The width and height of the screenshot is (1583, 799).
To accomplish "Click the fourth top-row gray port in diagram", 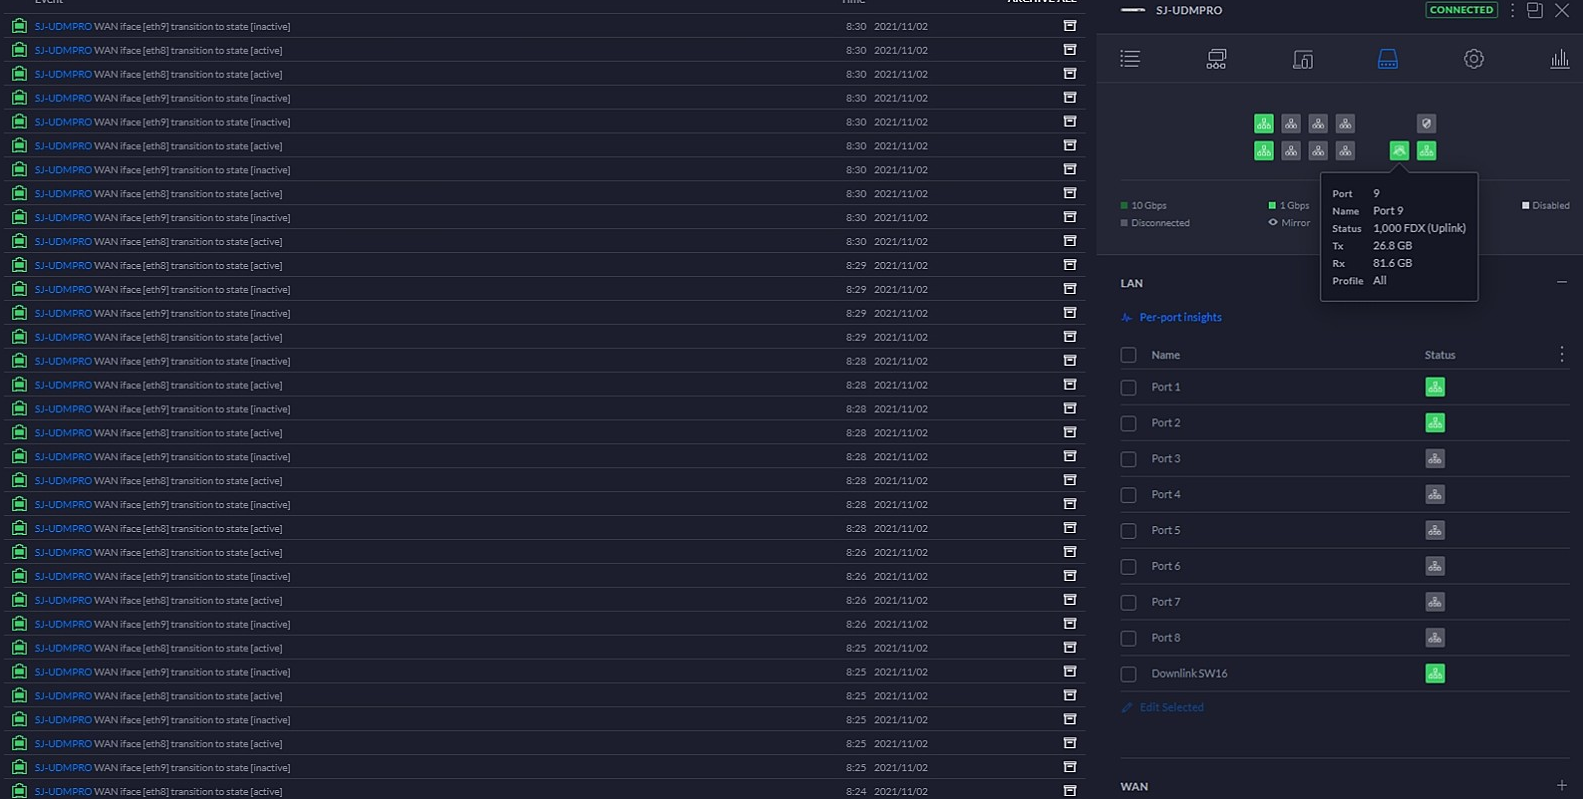I will click(1345, 124).
